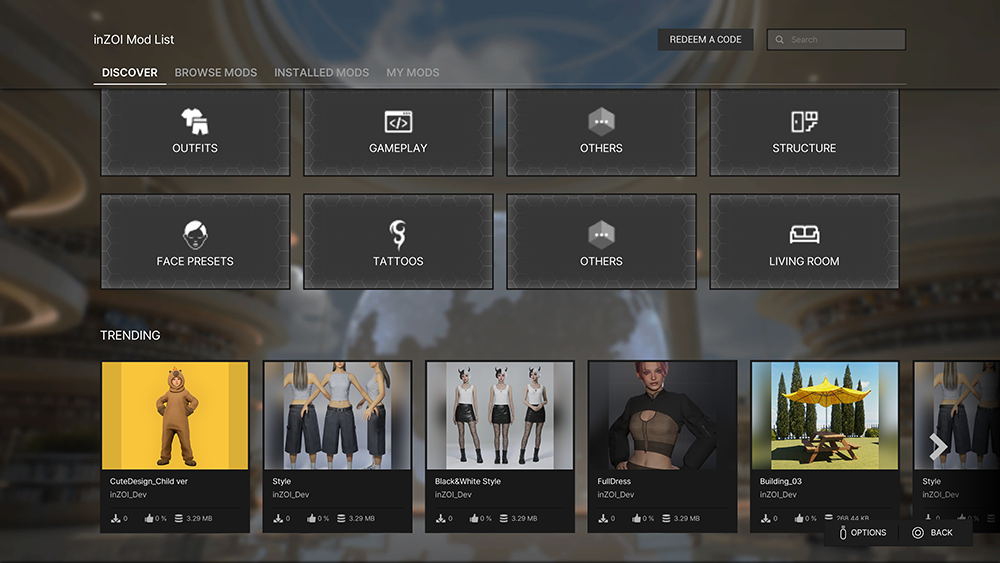Click the Options button
This screenshot has height=563, width=1000.
pos(862,533)
